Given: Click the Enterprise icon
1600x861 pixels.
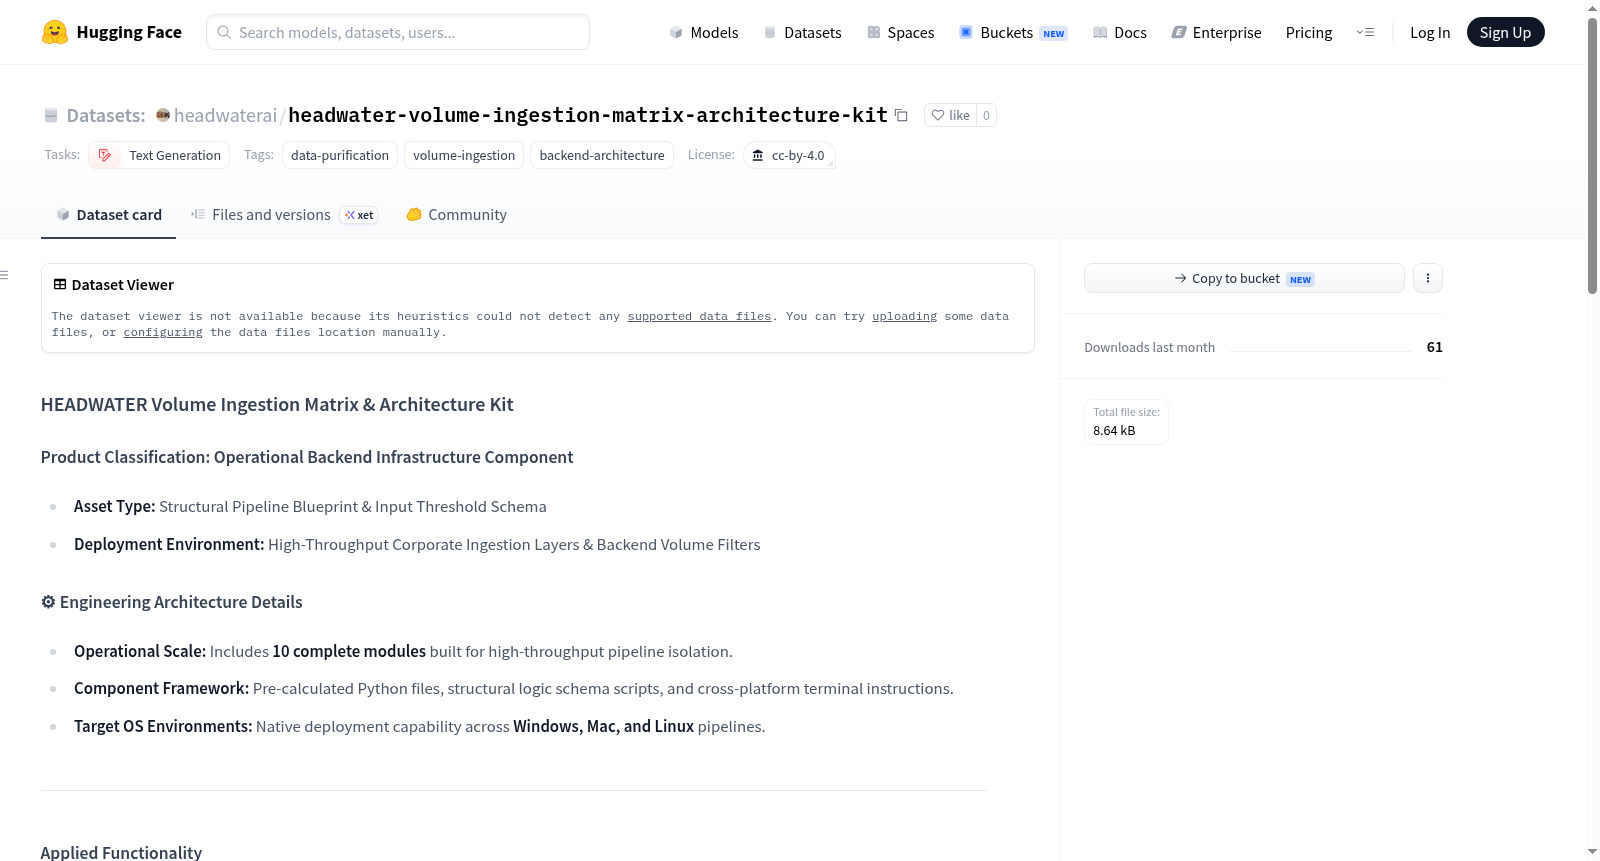Looking at the screenshot, I should click(x=1179, y=32).
